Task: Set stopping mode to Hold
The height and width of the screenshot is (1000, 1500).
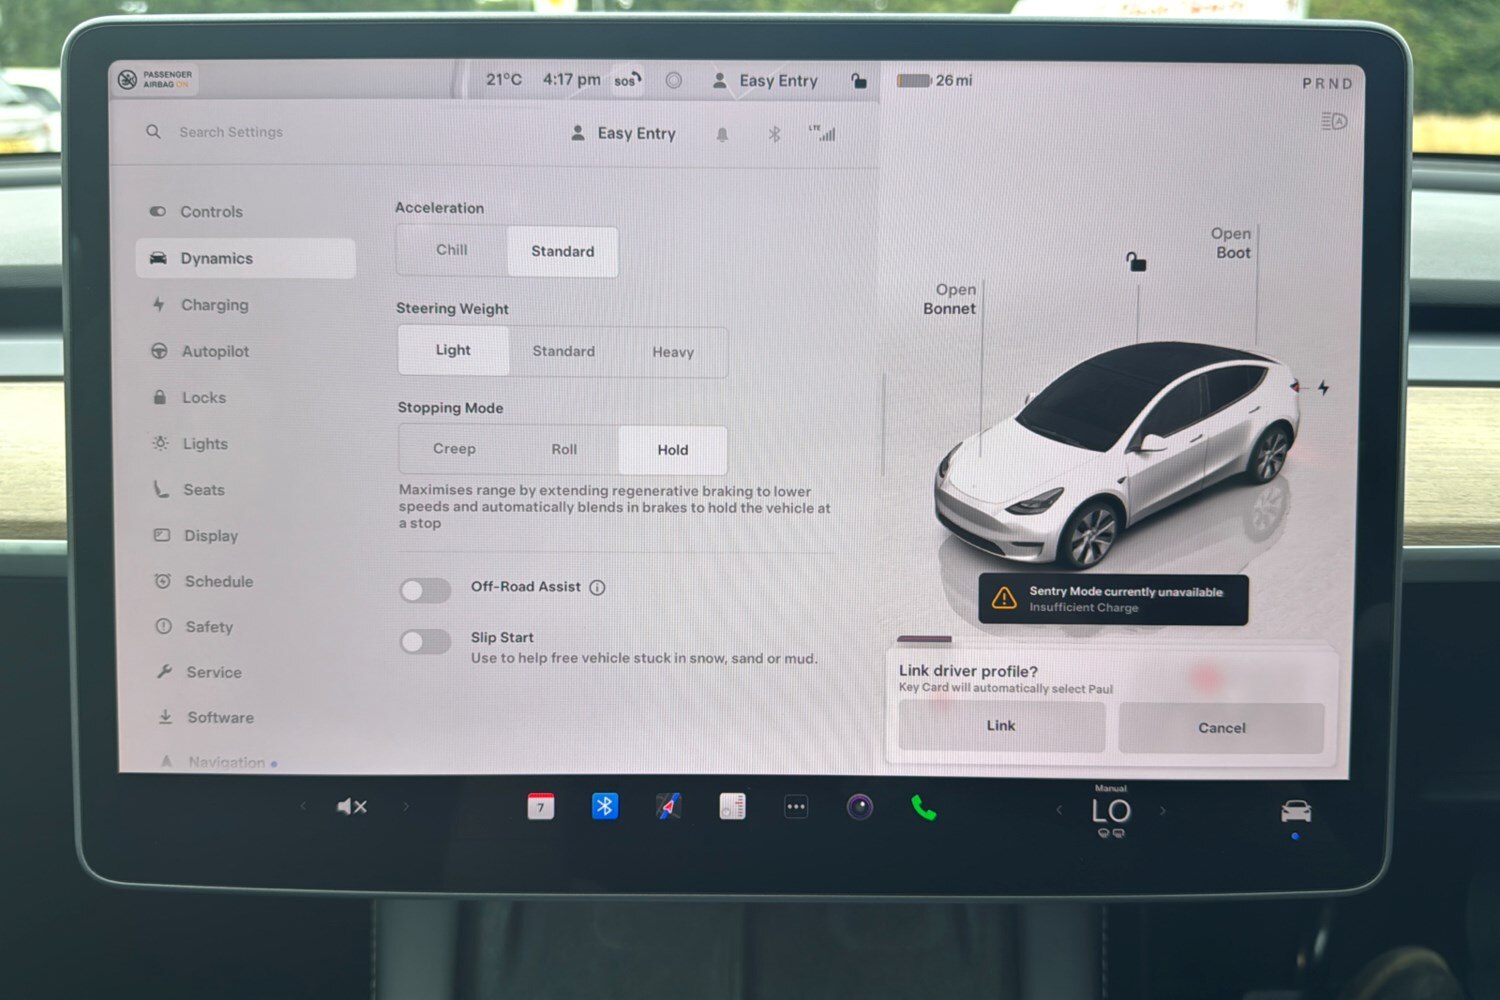Action: coord(673,450)
